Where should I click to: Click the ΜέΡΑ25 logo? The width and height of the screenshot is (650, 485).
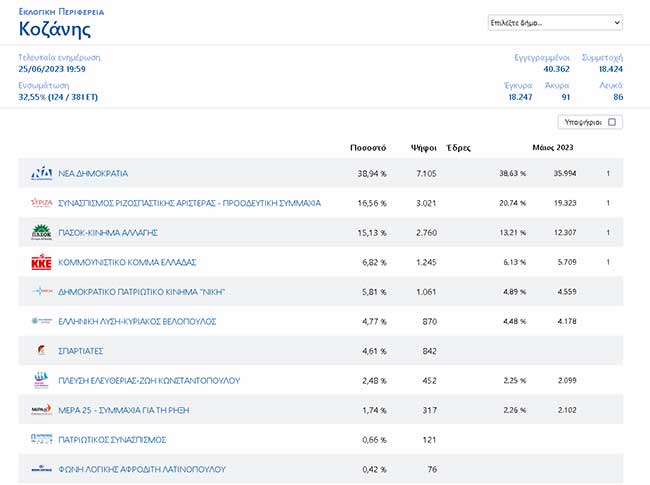(41, 410)
